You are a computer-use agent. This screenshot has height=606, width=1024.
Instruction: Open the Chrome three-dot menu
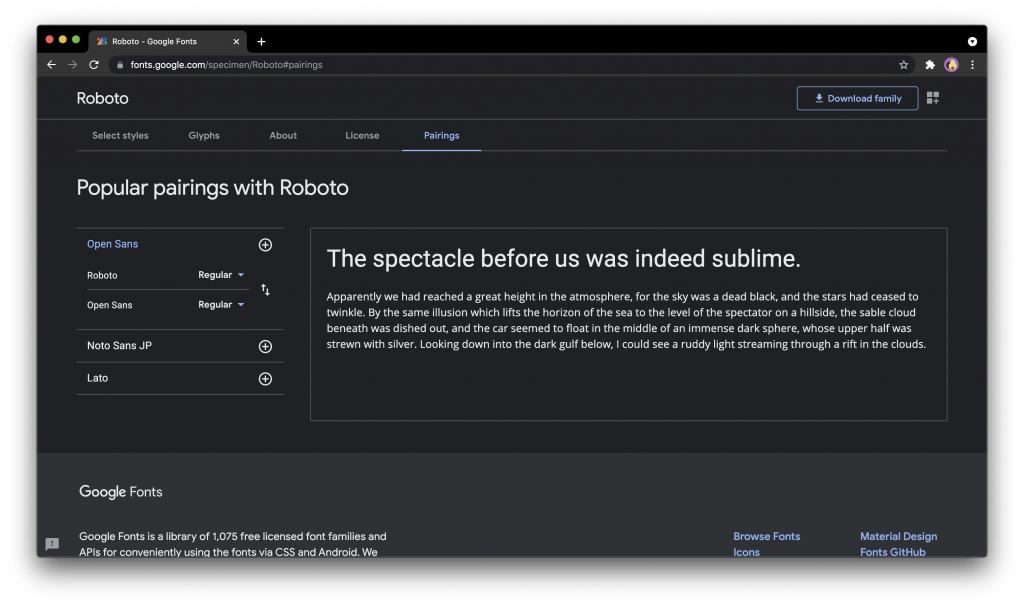pos(972,65)
